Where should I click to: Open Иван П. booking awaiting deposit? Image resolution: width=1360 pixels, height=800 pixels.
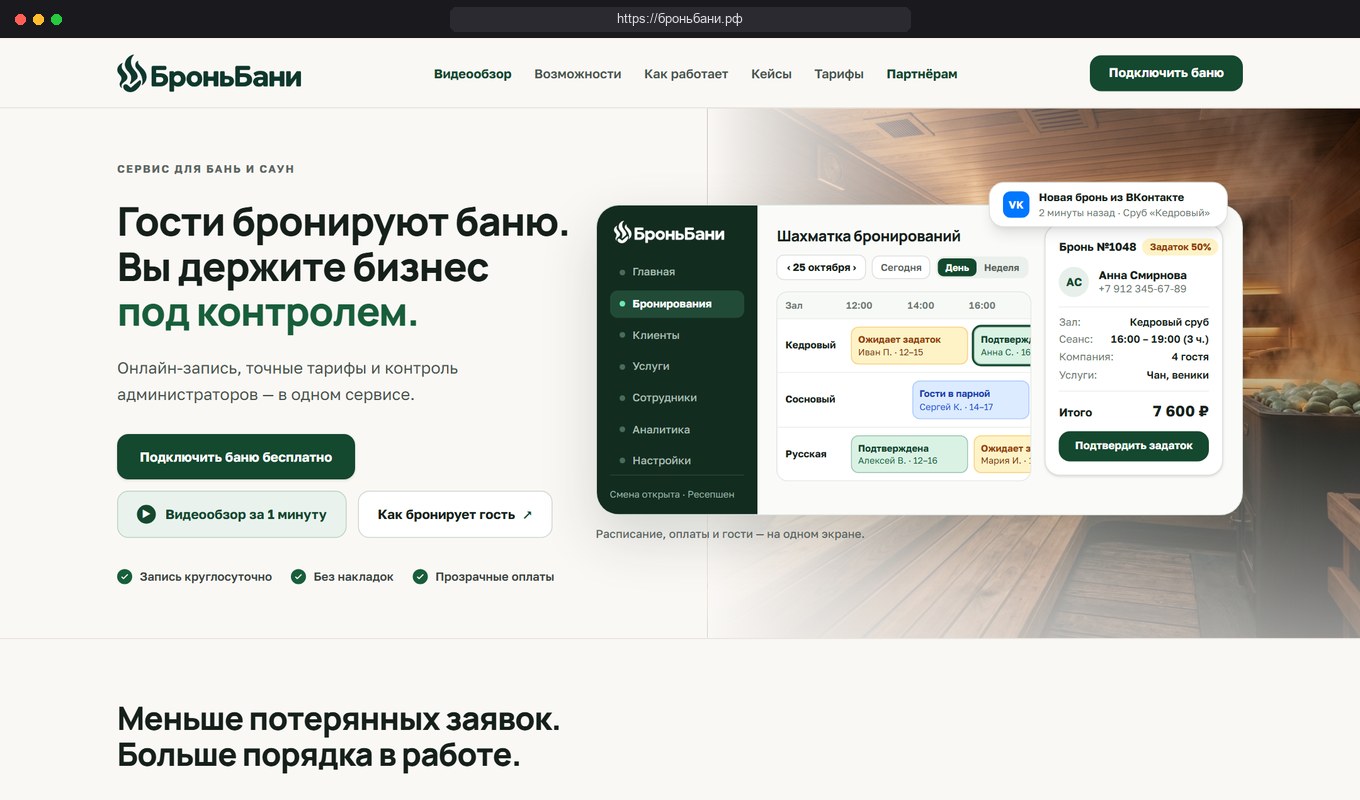pyautogui.click(x=909, y=346)
